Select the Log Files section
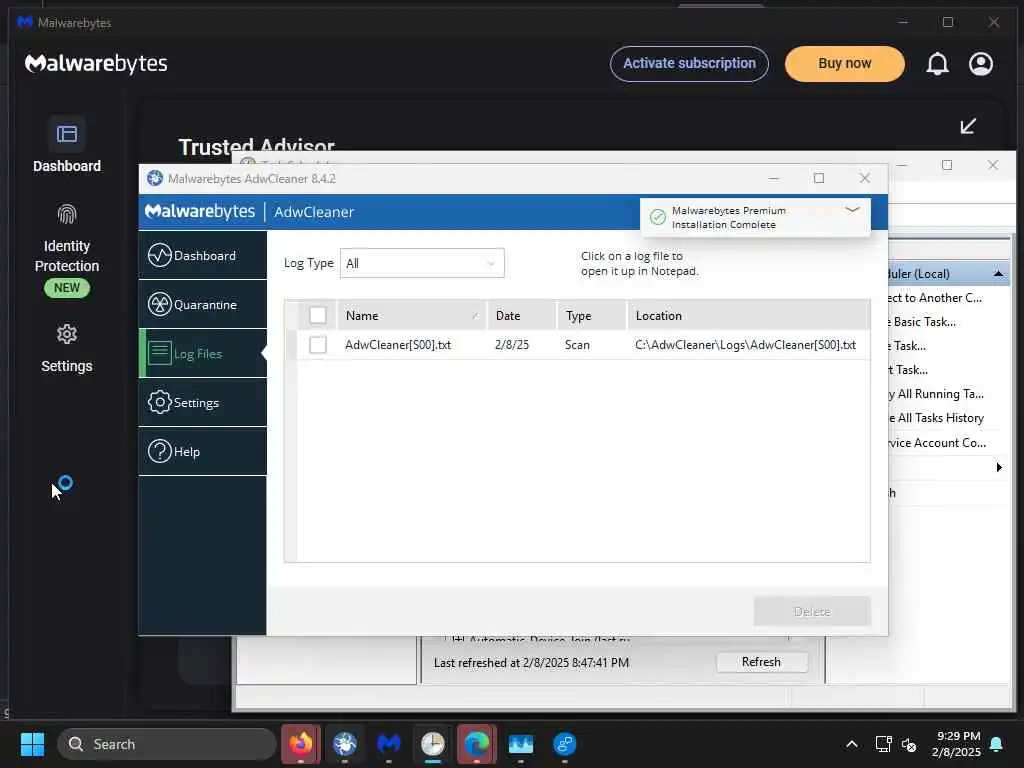Viewport: 1024px width, 768px height. click(202, 353)
